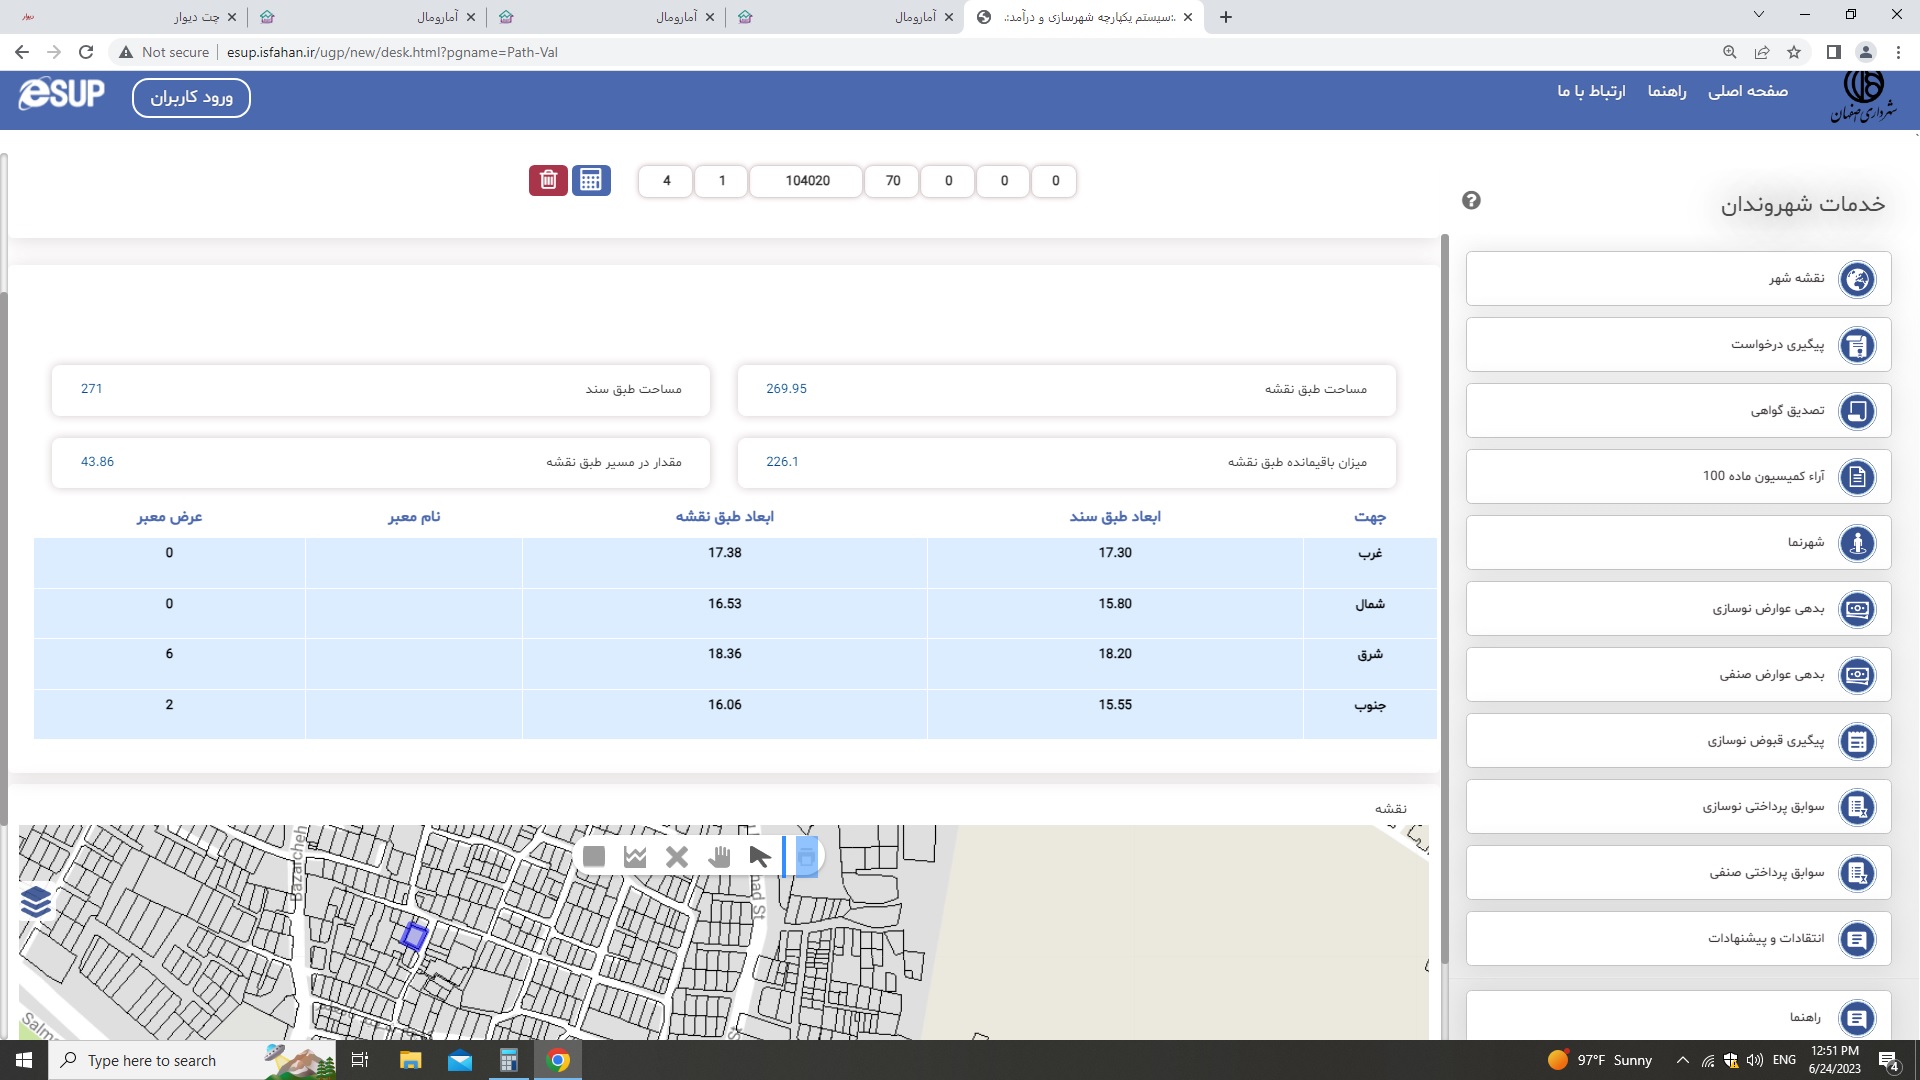Go to صفحه اصلی home menu
This screenshot has width=1920, height=1080.
pos(1747,91)
